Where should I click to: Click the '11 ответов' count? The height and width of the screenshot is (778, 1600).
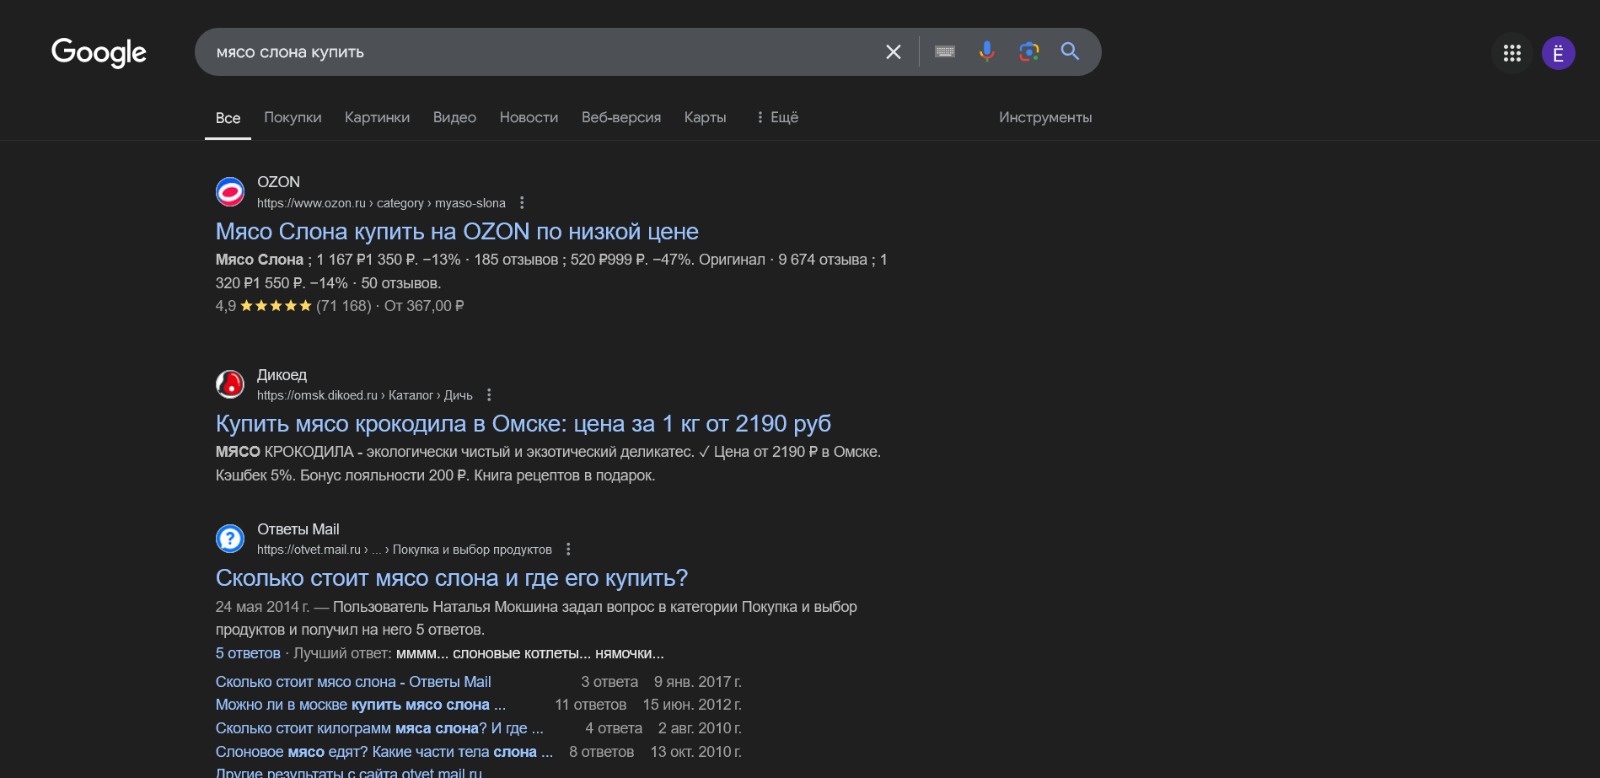pos(591,705)
